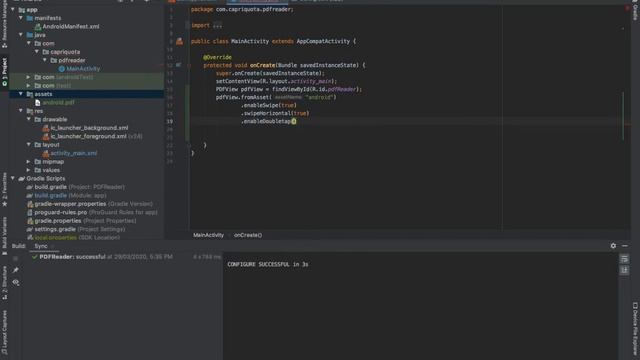Image resolution: width=640 pixels, height=360 pixels.
Task: Click the stop icon in Build panel sidebar
Action: pos(16,258)
